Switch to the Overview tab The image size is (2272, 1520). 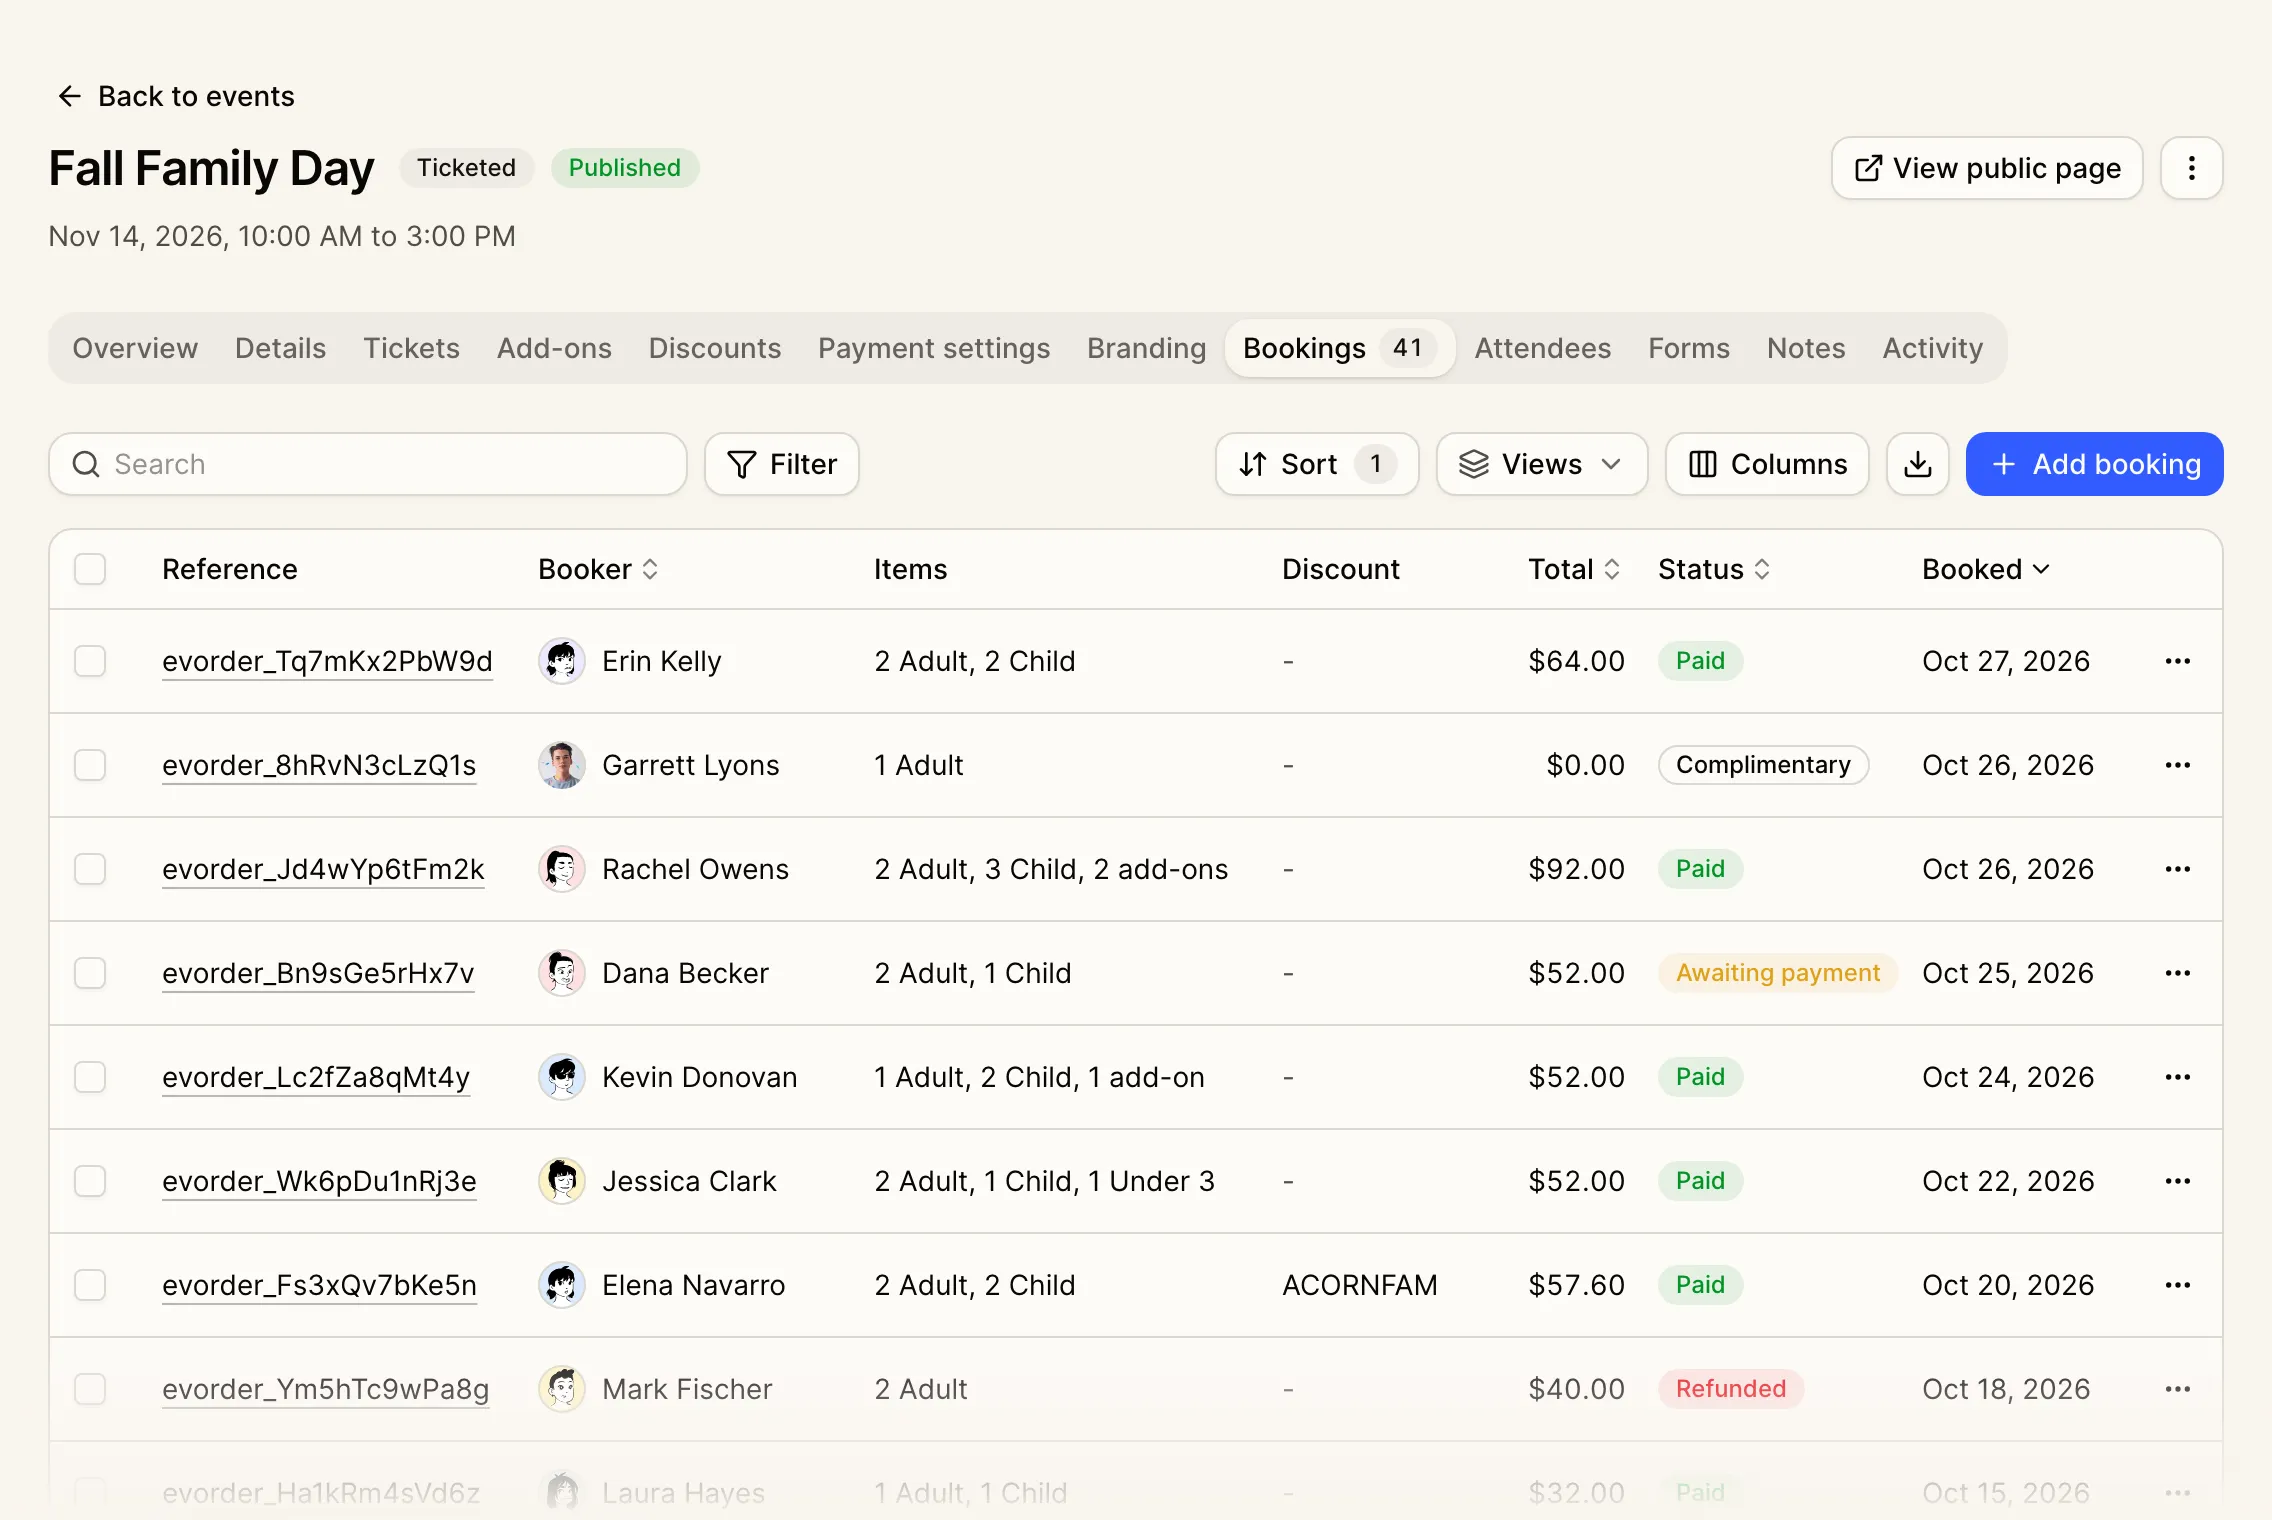pyautogui.click(x=135, y=348)
